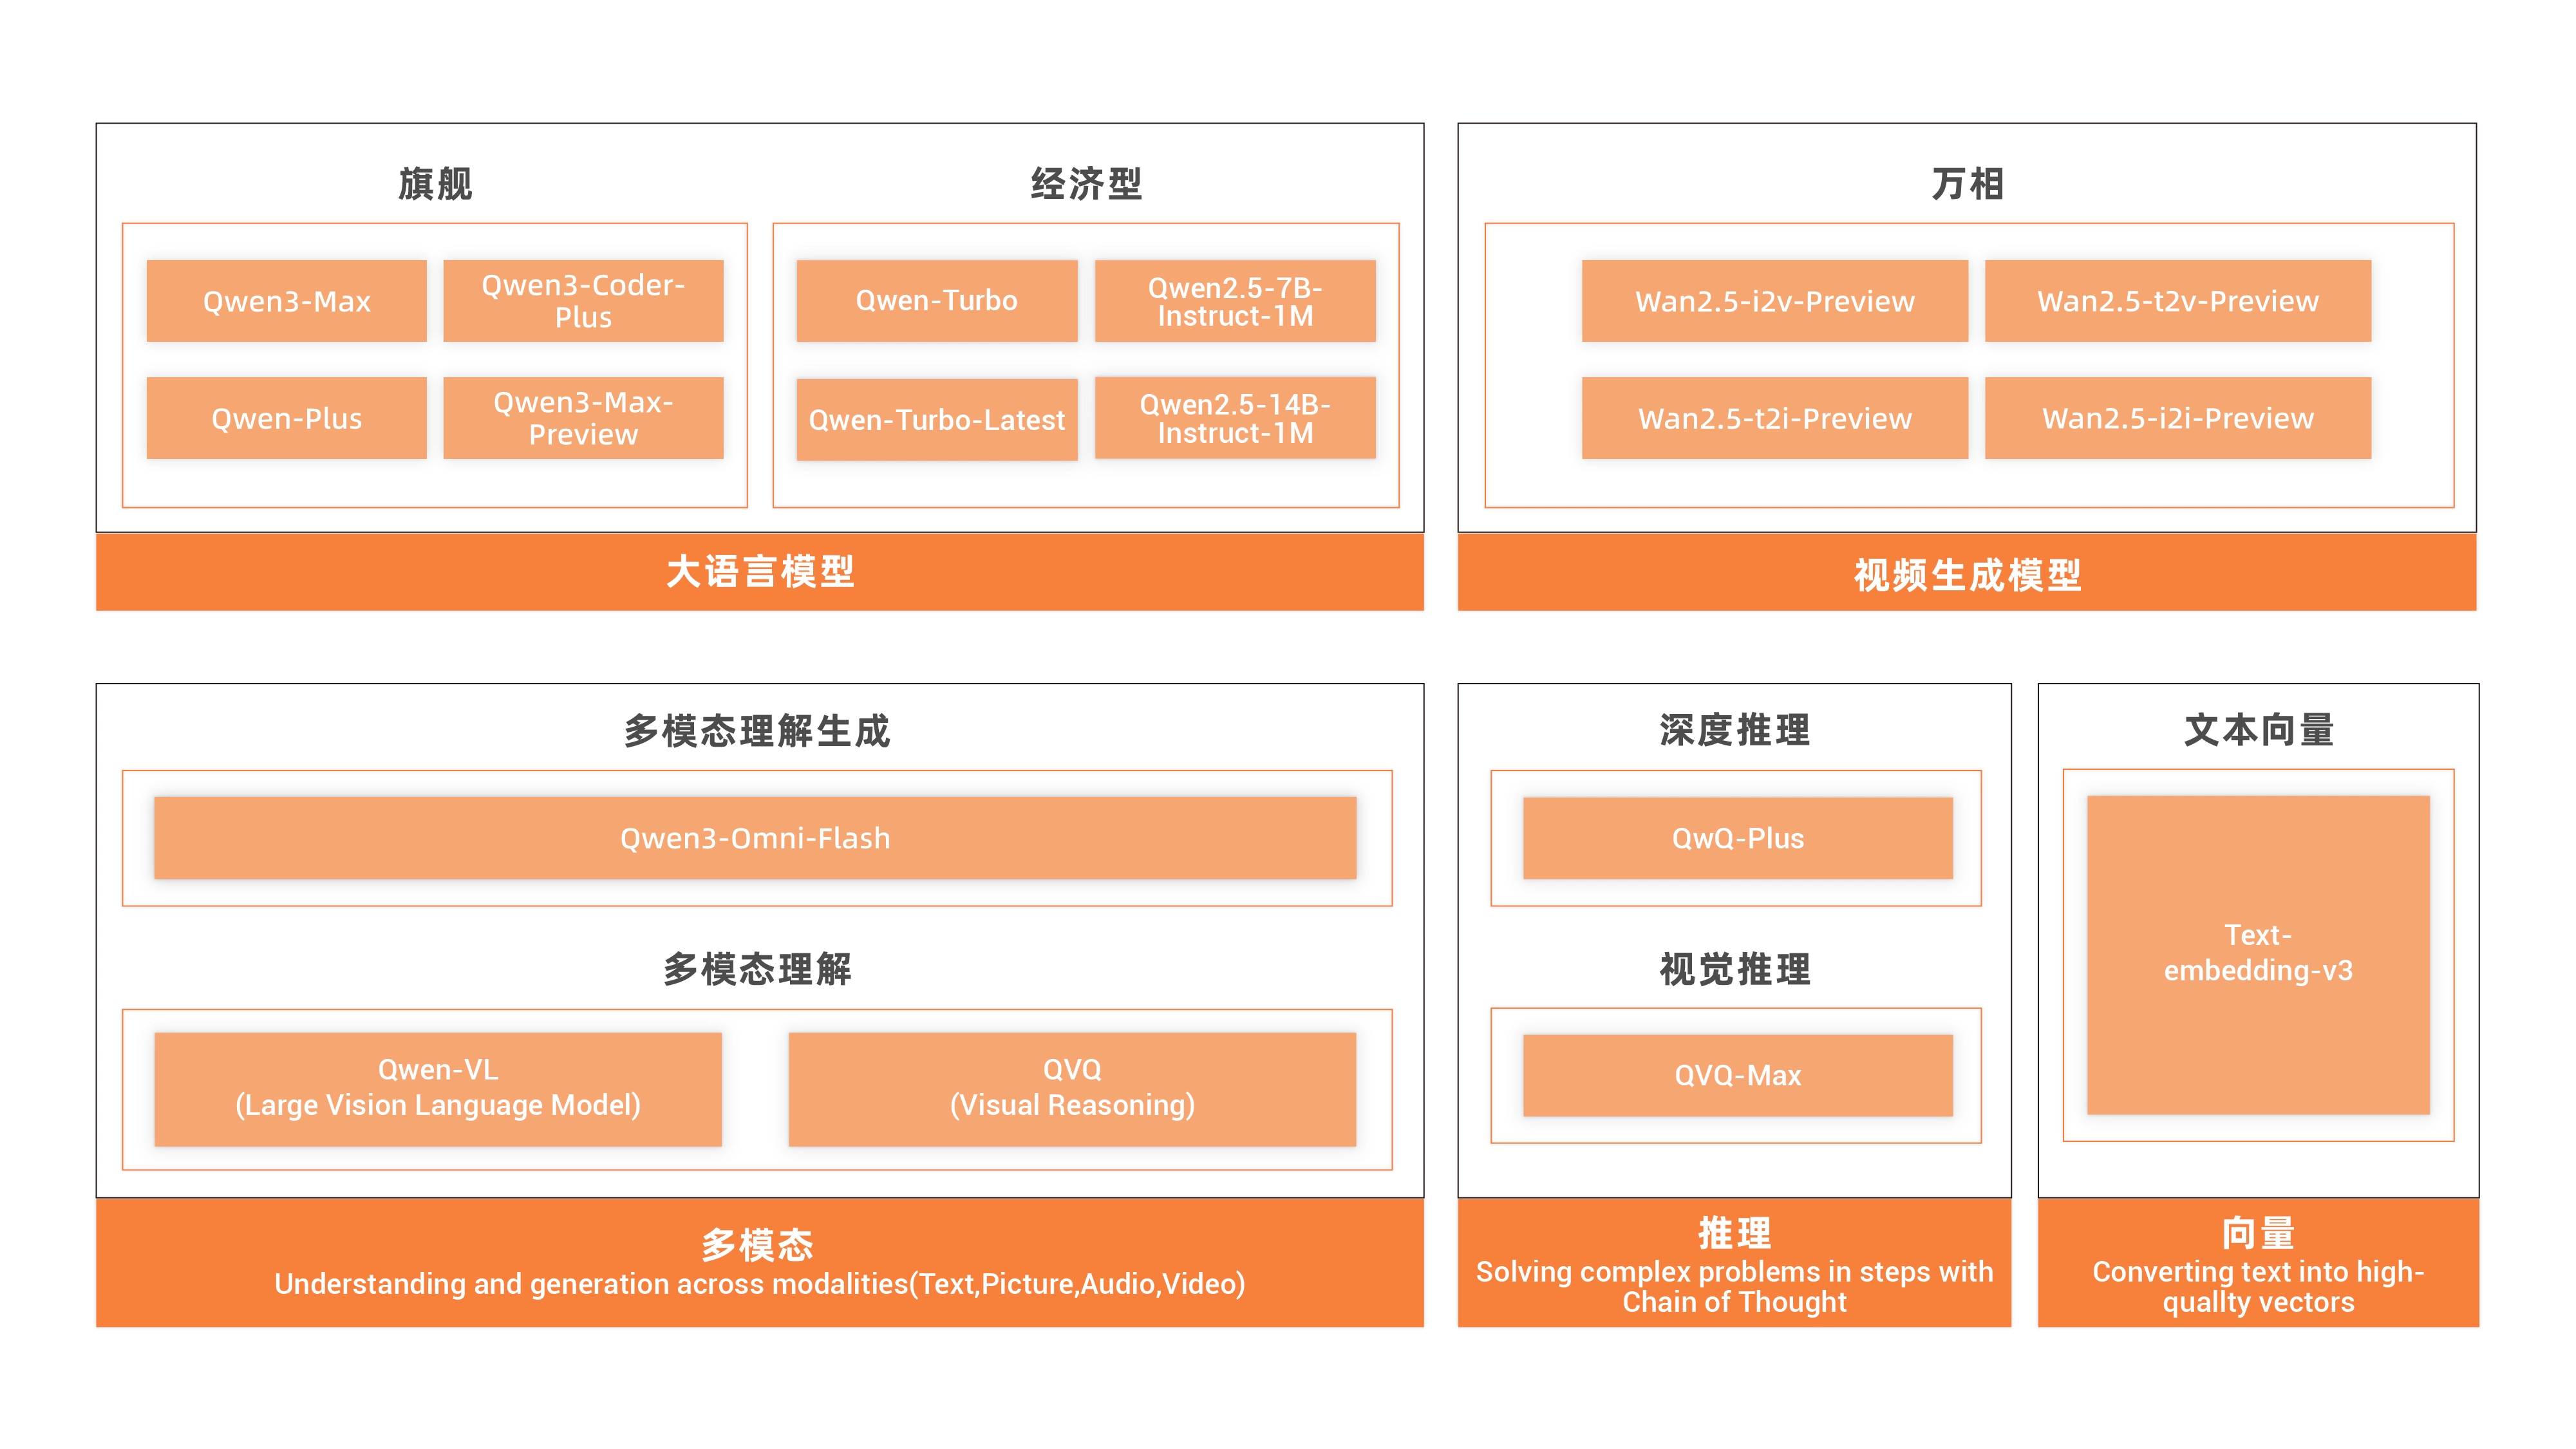This screenshot has width=2576, height=1449.
Task: Open the Text-embedding-v3 box
Action: tap(2258, 954)
